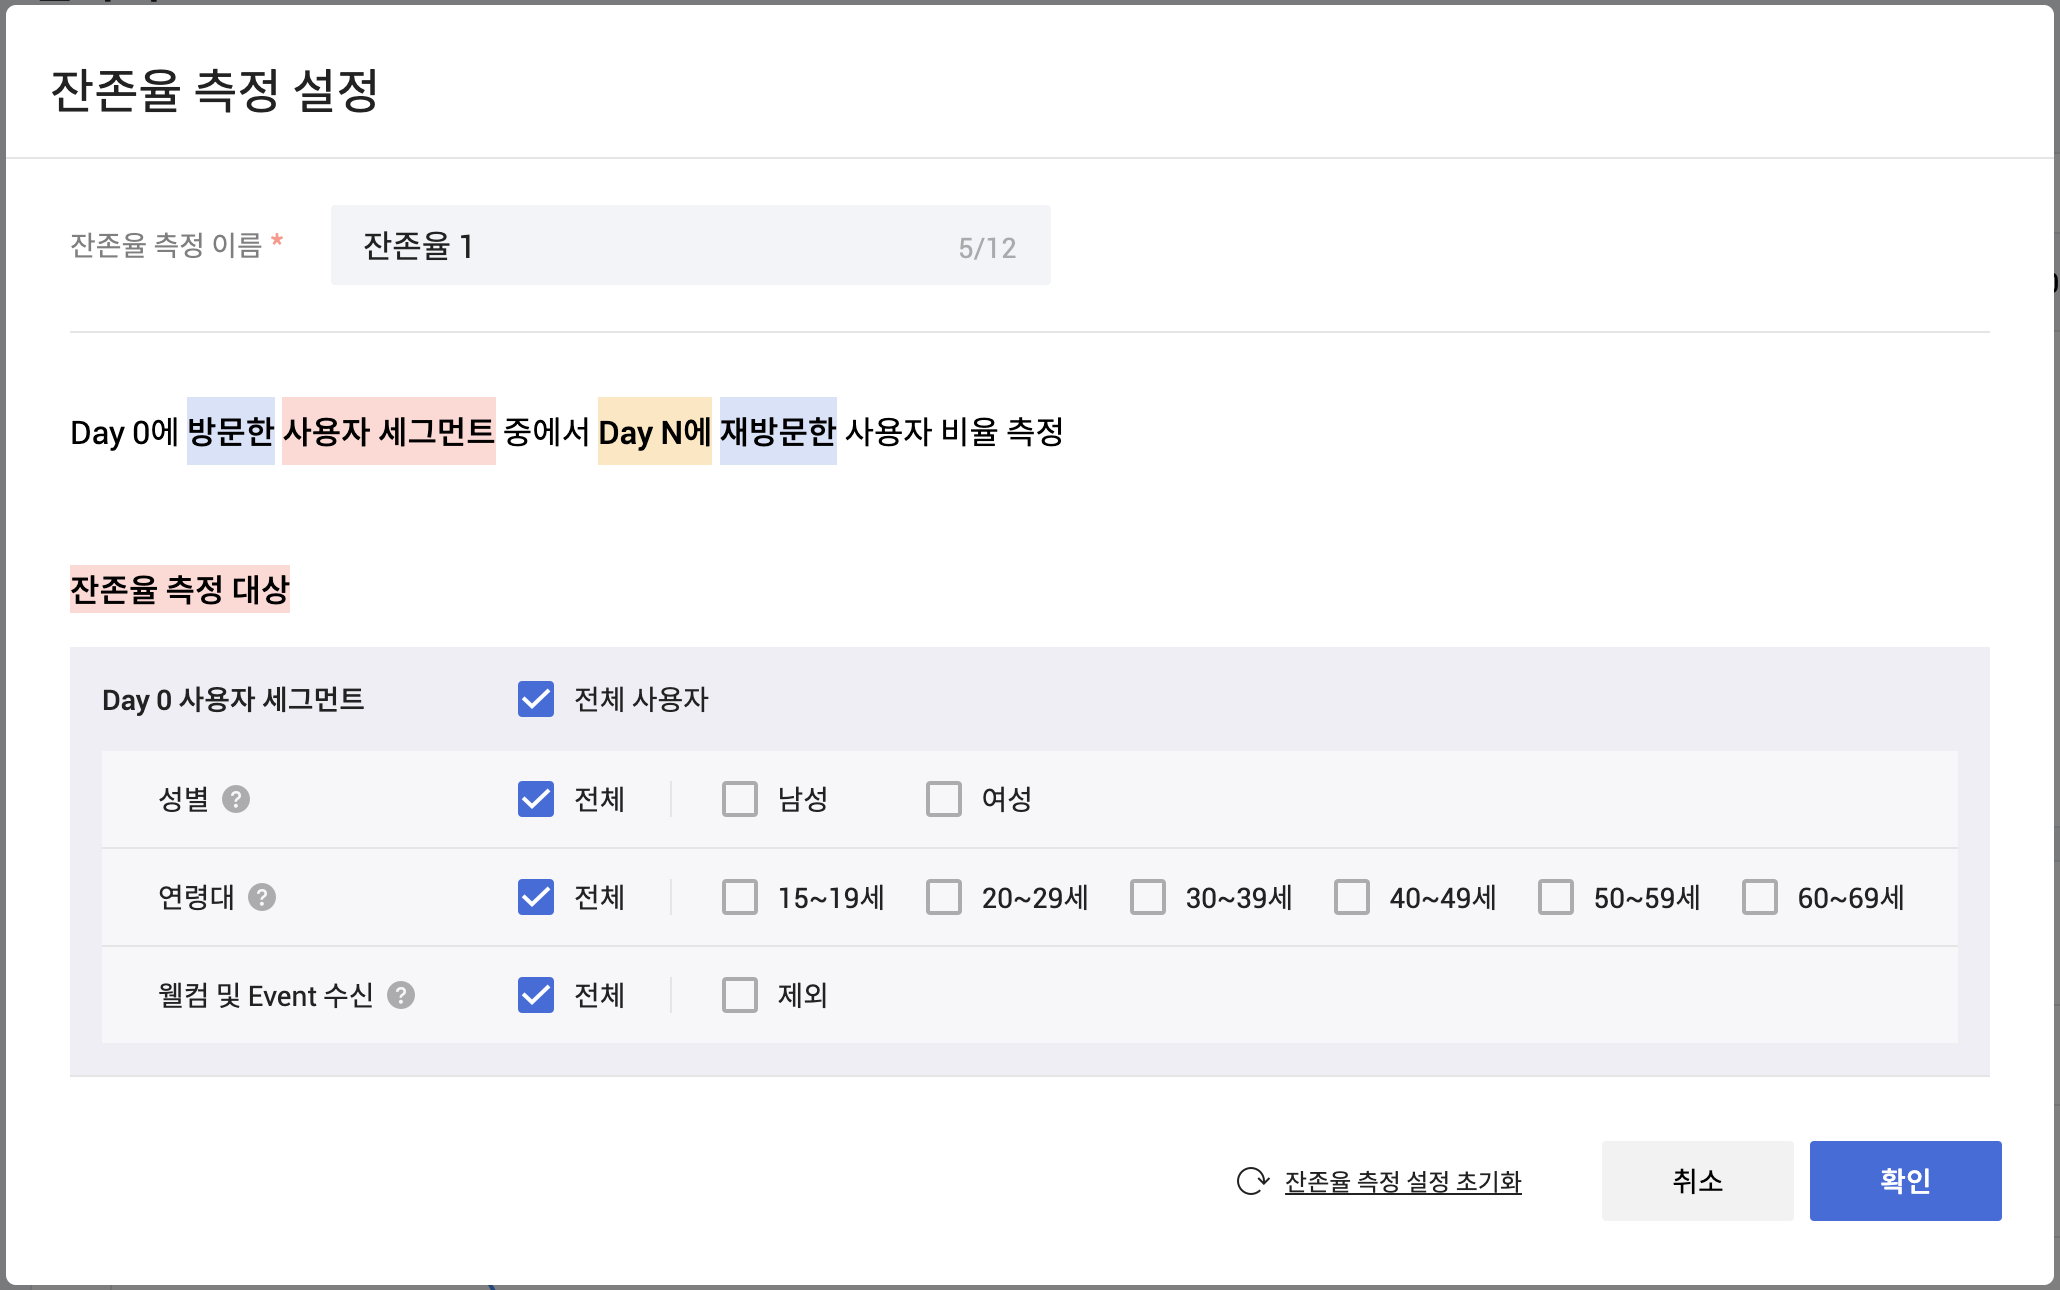
Task: Click help icon beside 웰컴 및 Event 수신
Action: [401, 995]
